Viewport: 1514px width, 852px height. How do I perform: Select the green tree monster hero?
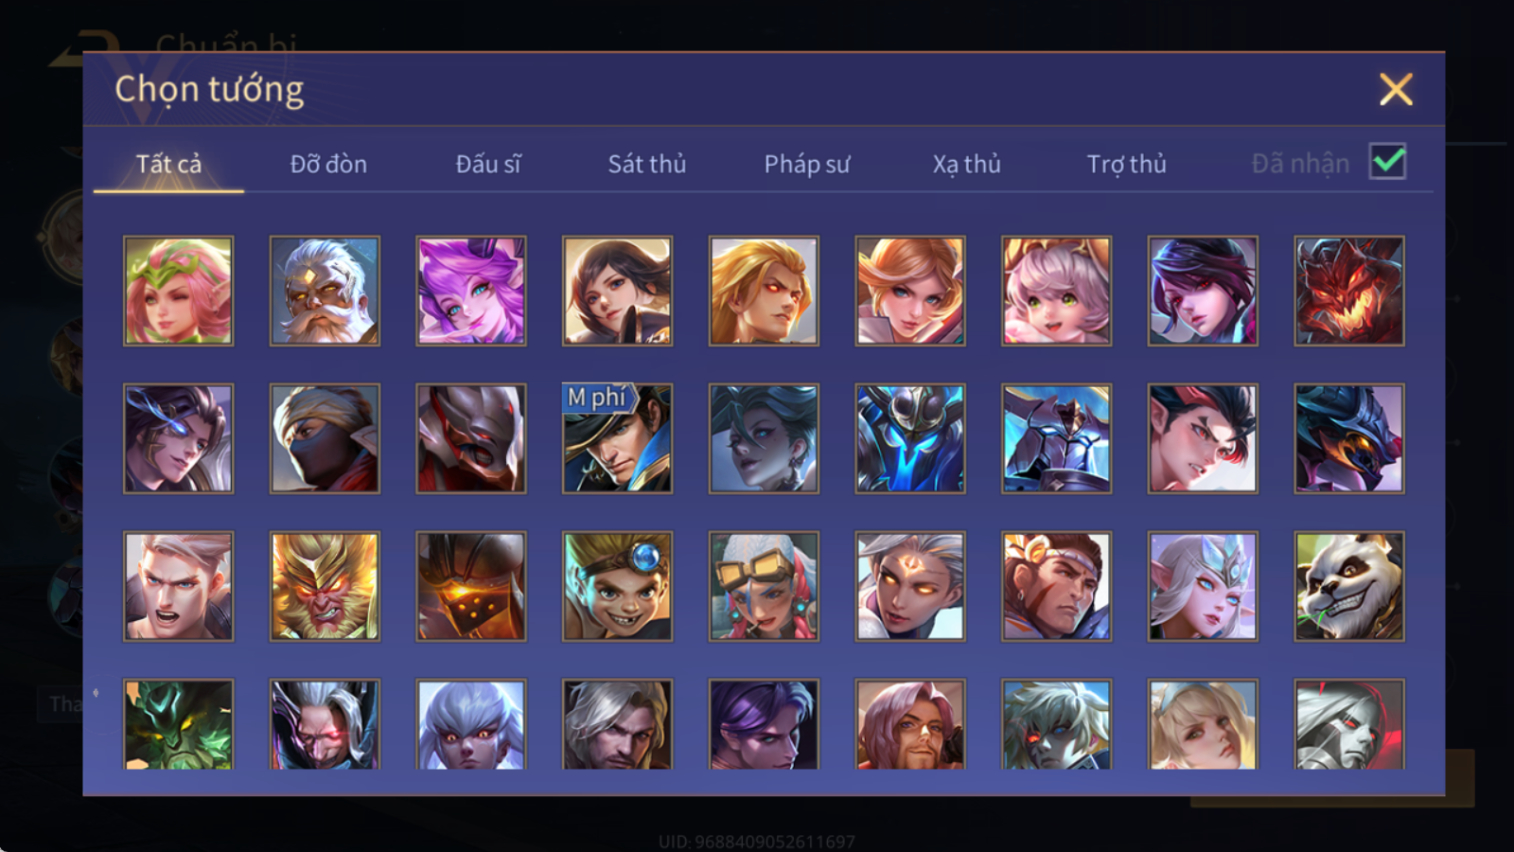(x=178, y=724)
